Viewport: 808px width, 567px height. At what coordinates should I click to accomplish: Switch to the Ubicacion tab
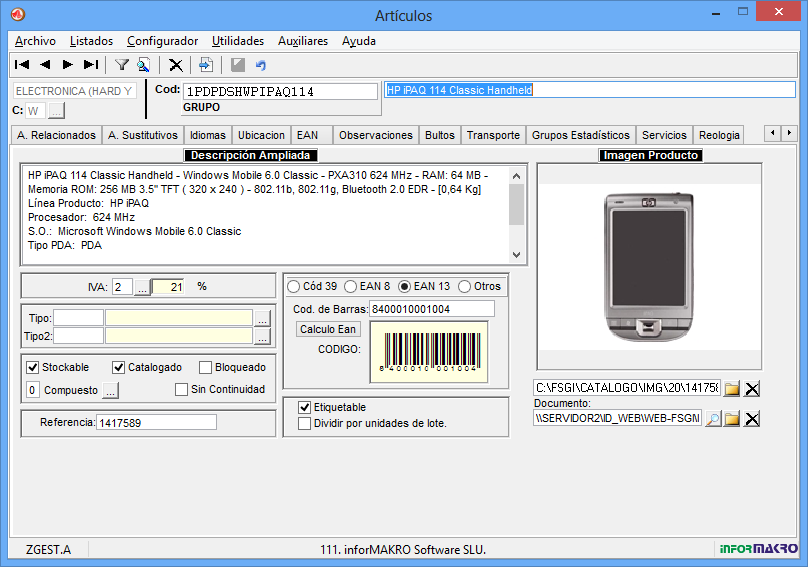tap(261, 135)
